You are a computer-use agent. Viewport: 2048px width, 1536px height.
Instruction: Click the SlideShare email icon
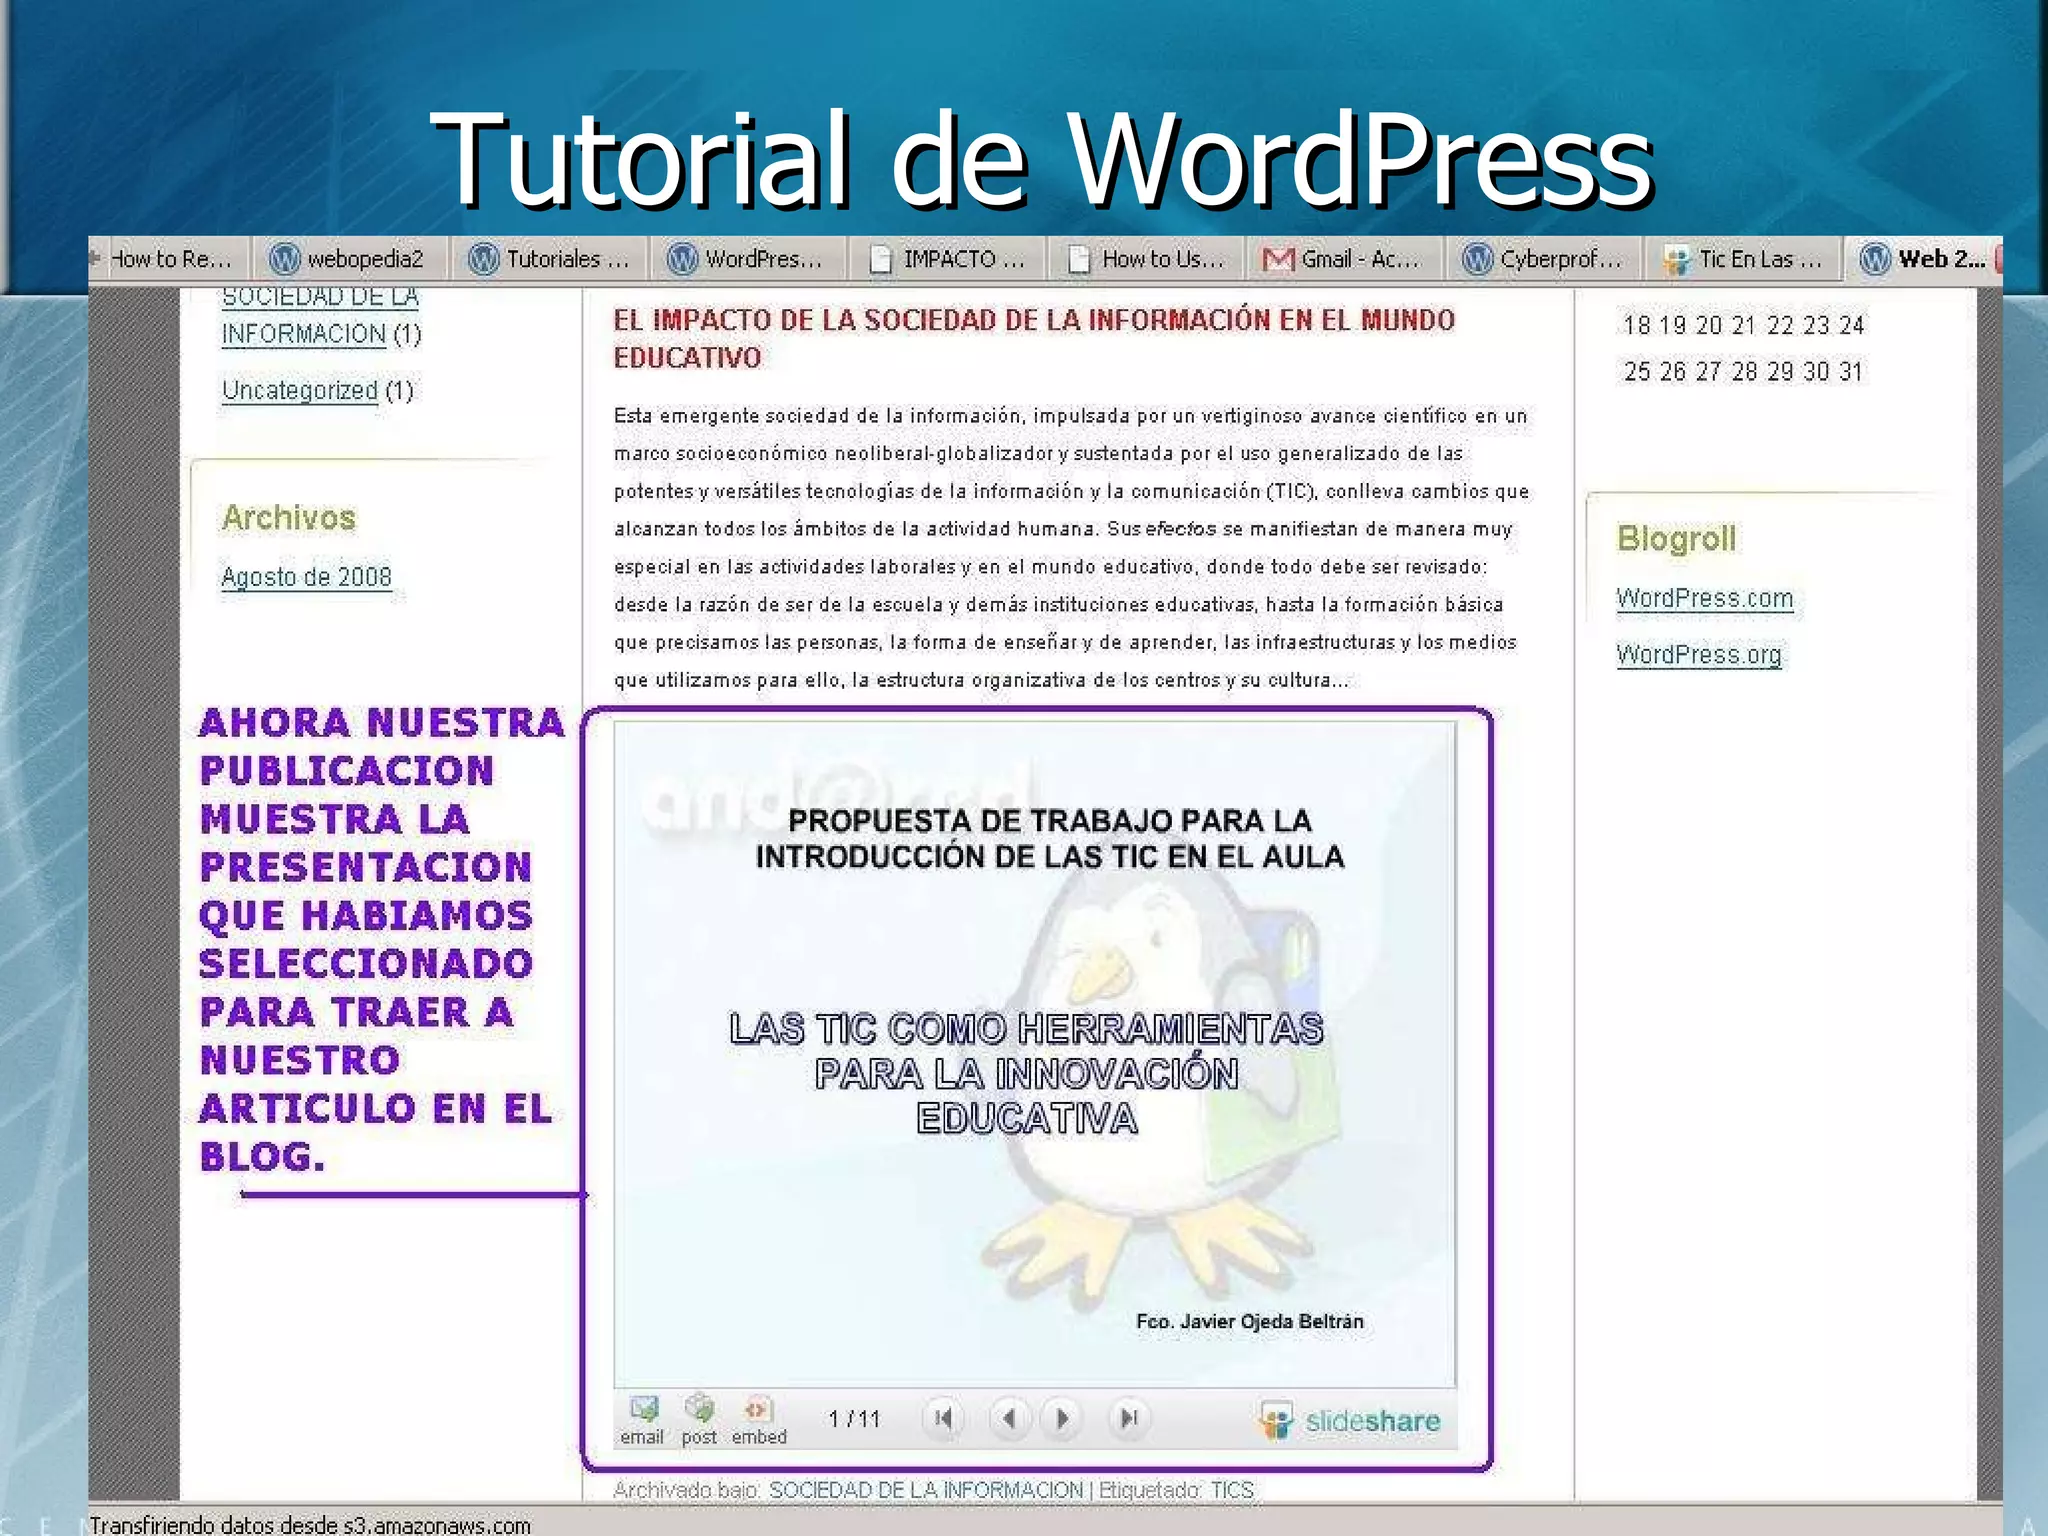pyautogui.click(x=643, y=1420)
